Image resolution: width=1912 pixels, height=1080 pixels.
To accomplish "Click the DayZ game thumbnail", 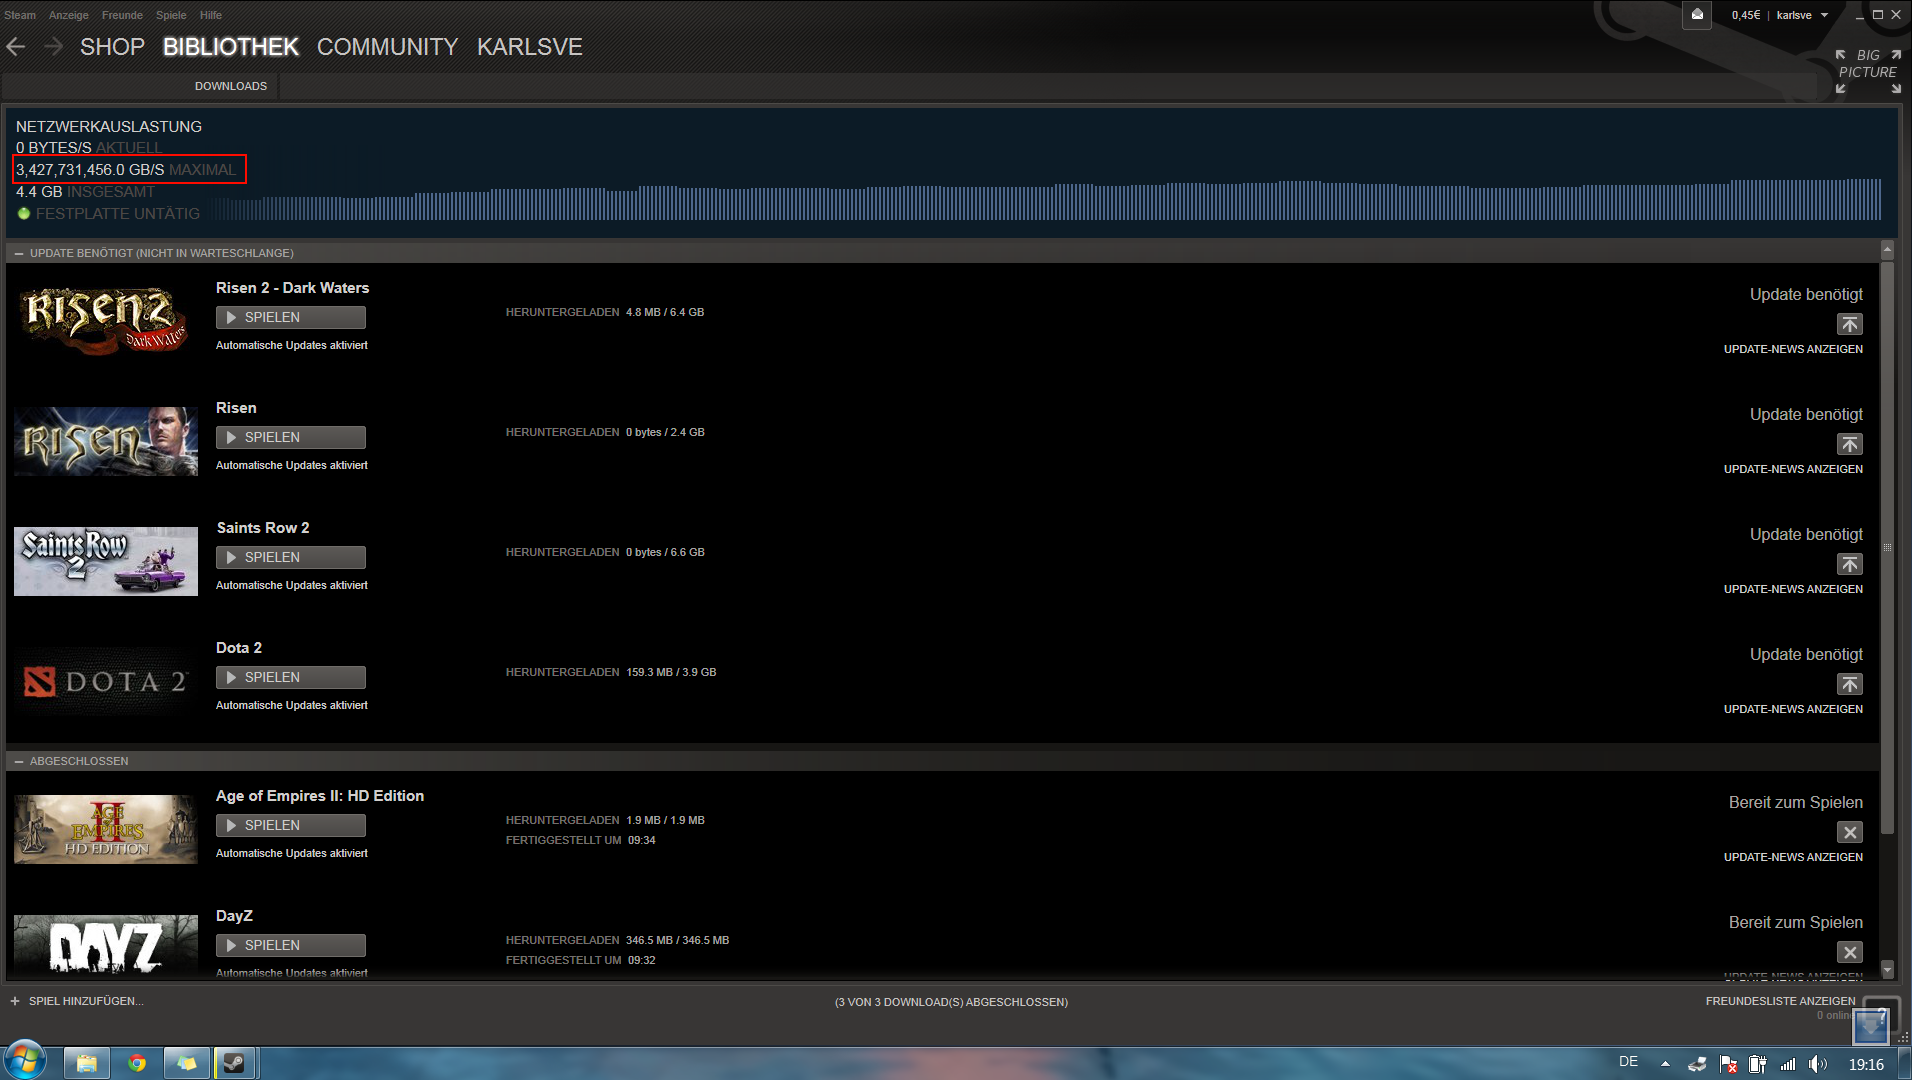I will click(x=106, y=944).
